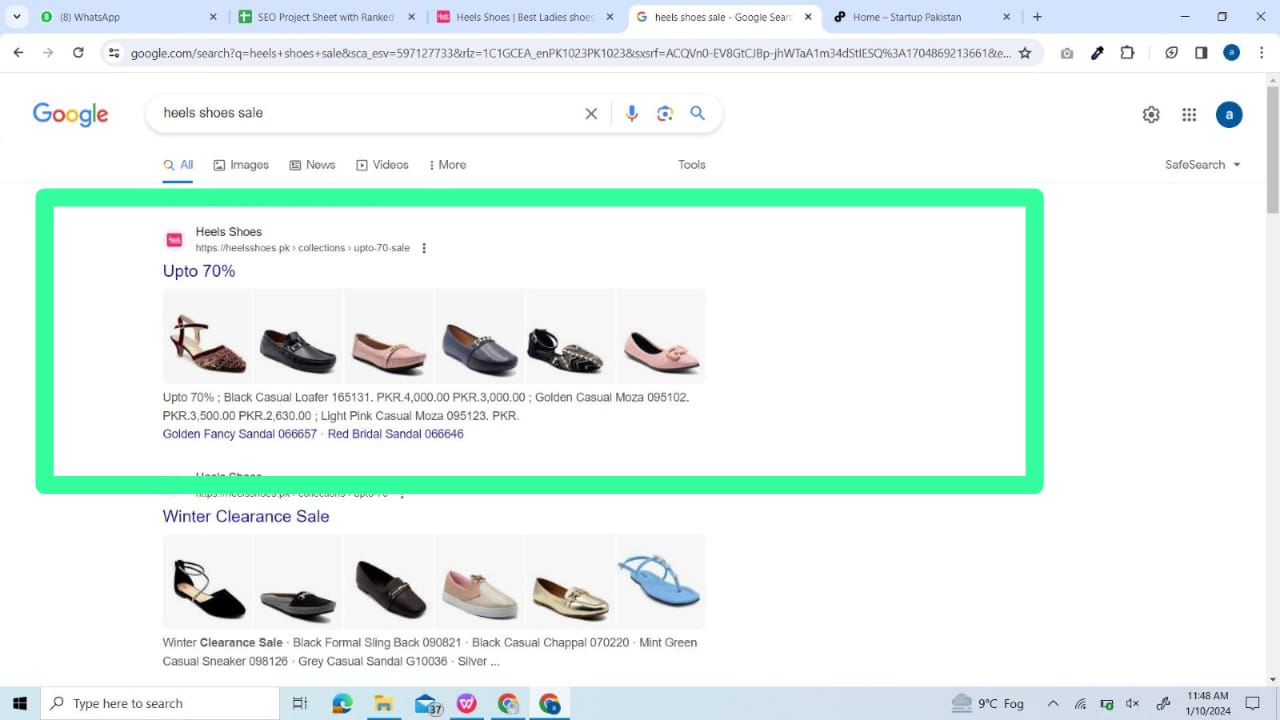This screenshot has height=720, width=1280.
Task: View site information icon in address bar
Action: click(114, 53)
